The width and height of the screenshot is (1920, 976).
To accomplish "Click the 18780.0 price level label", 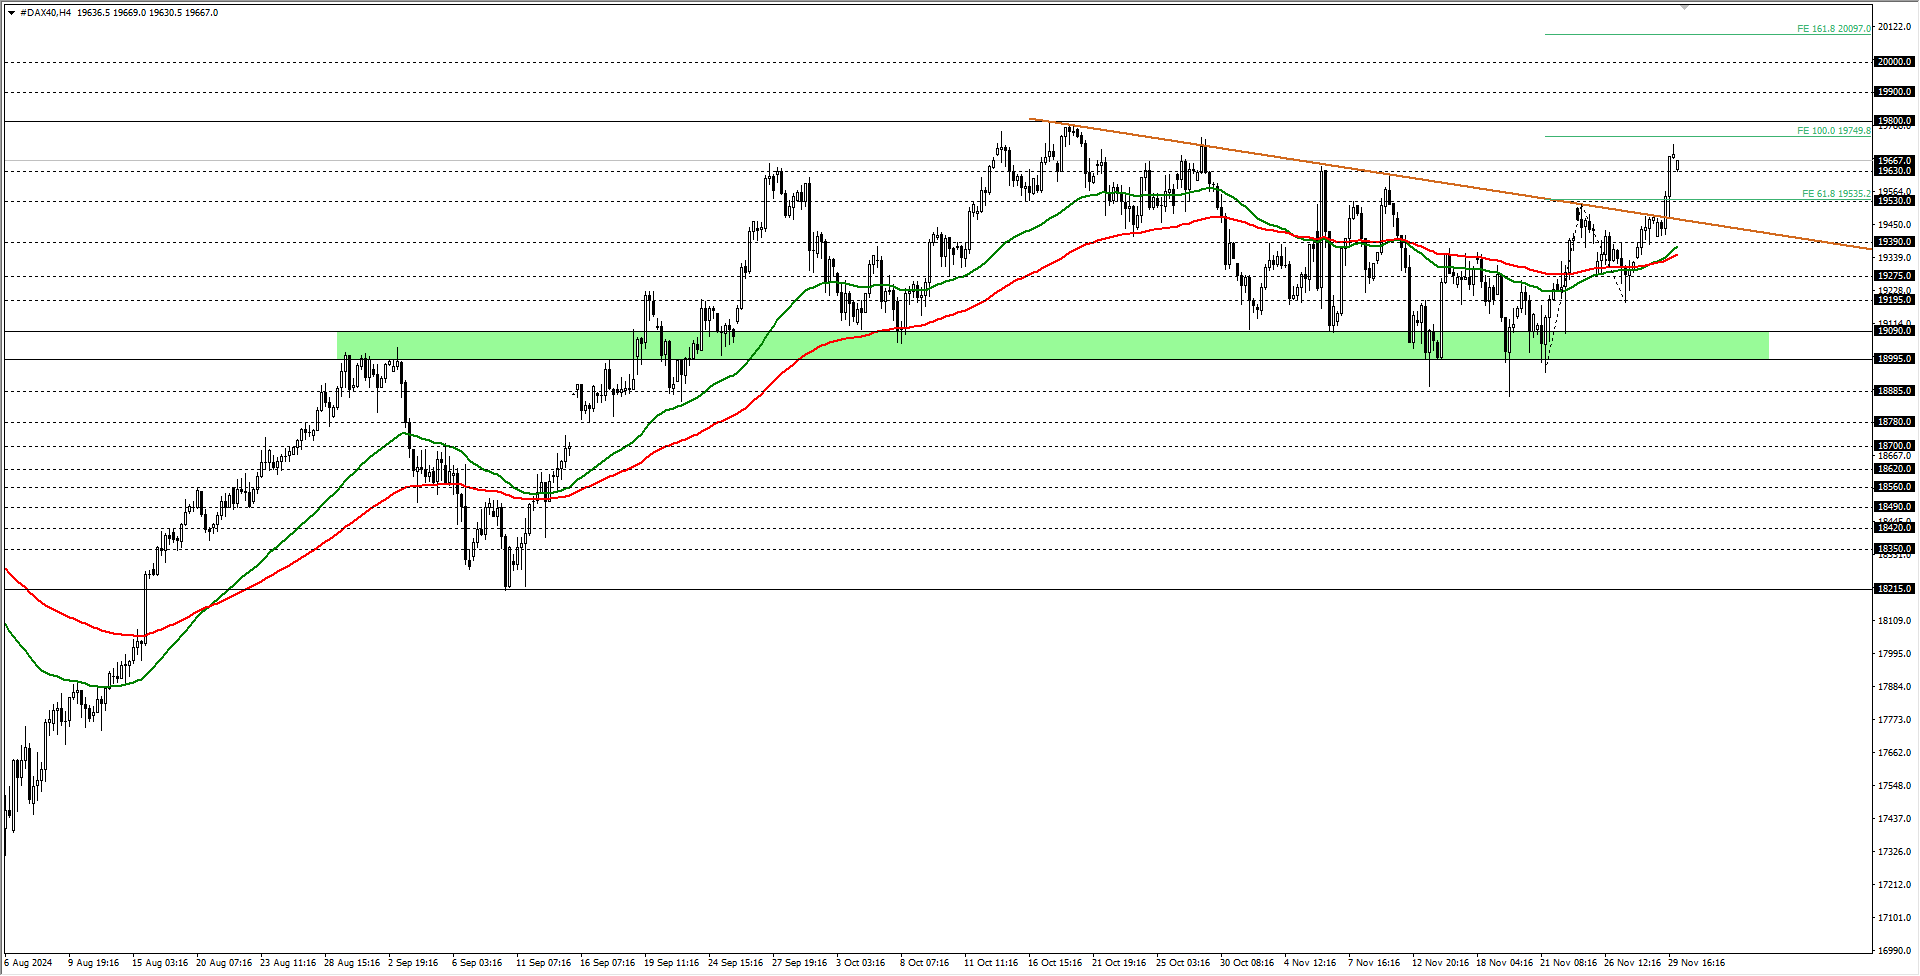I will click(1894, 422).
